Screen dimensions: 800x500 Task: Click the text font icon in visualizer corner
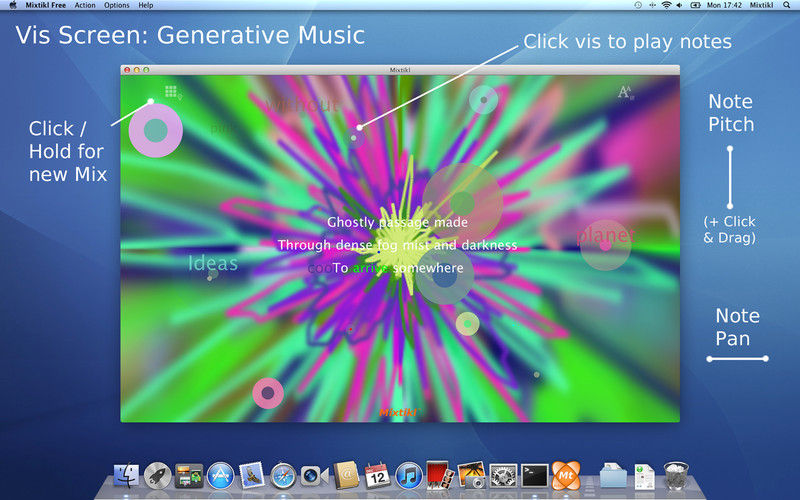pyautogui.click(x=625, y=92)
